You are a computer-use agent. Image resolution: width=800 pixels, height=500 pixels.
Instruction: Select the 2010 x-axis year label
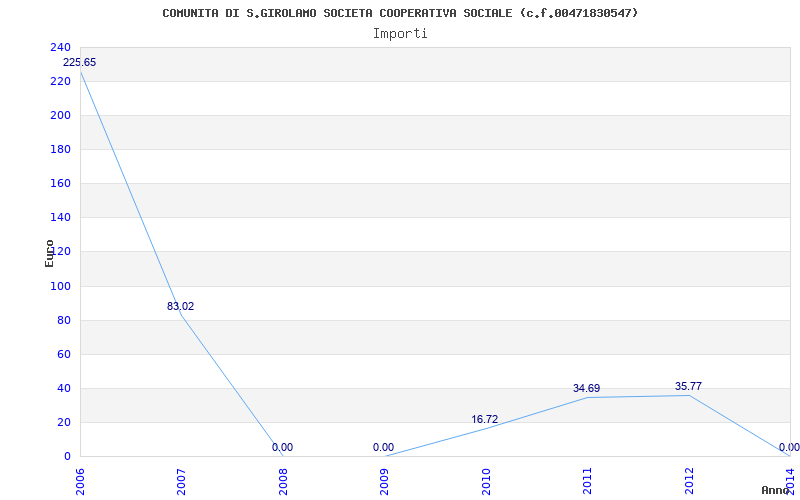(x=486, y=481)
